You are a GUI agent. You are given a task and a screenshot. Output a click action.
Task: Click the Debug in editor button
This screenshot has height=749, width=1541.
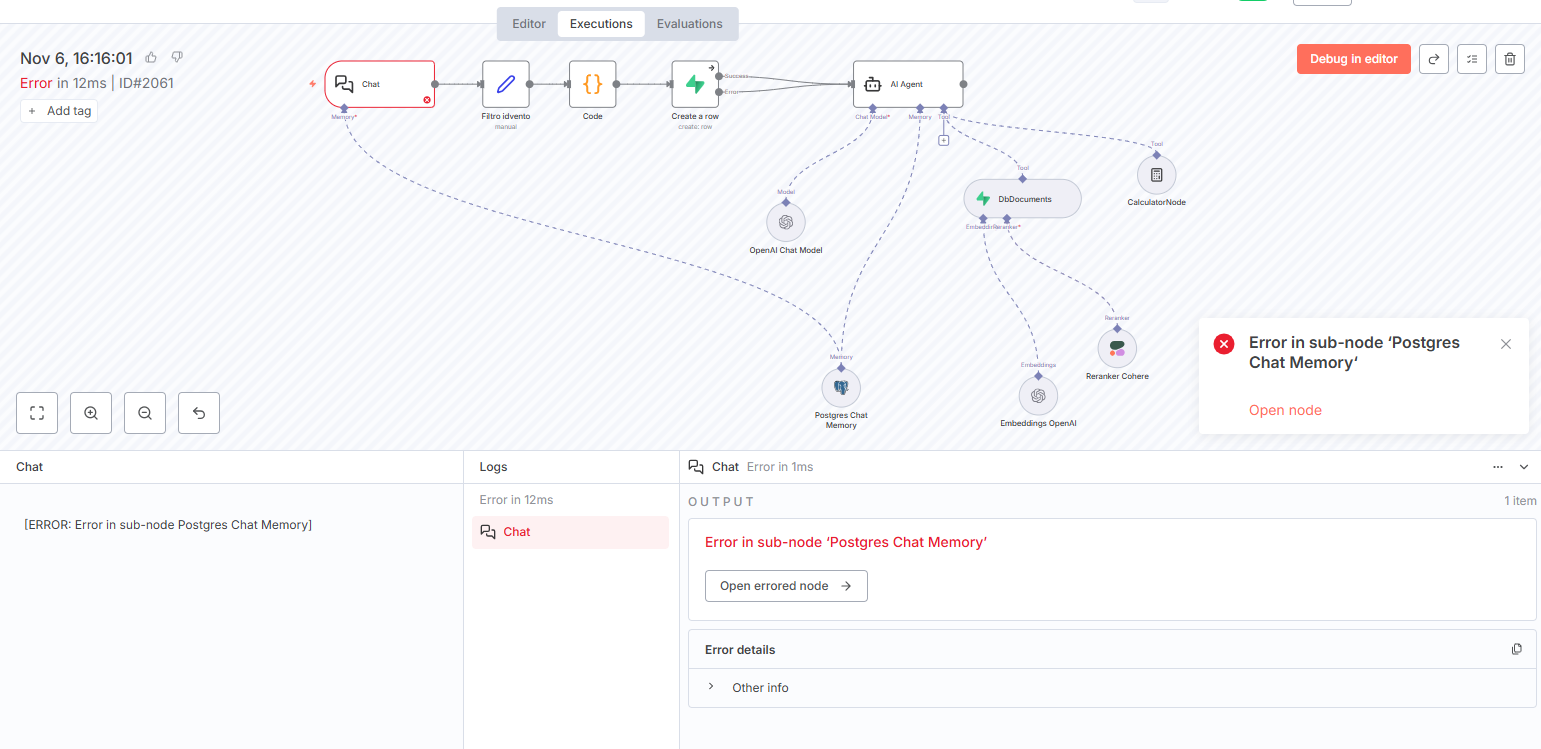pos(1354,59)
